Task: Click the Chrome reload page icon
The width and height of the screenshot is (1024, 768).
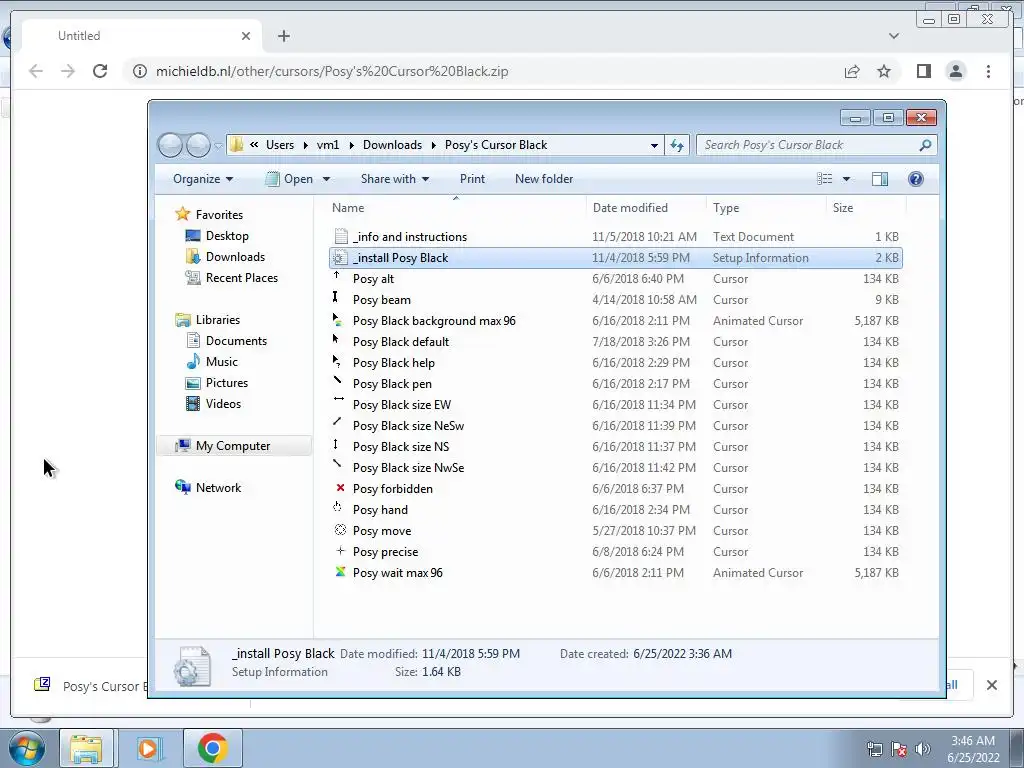Action: [x=100, y=71]
